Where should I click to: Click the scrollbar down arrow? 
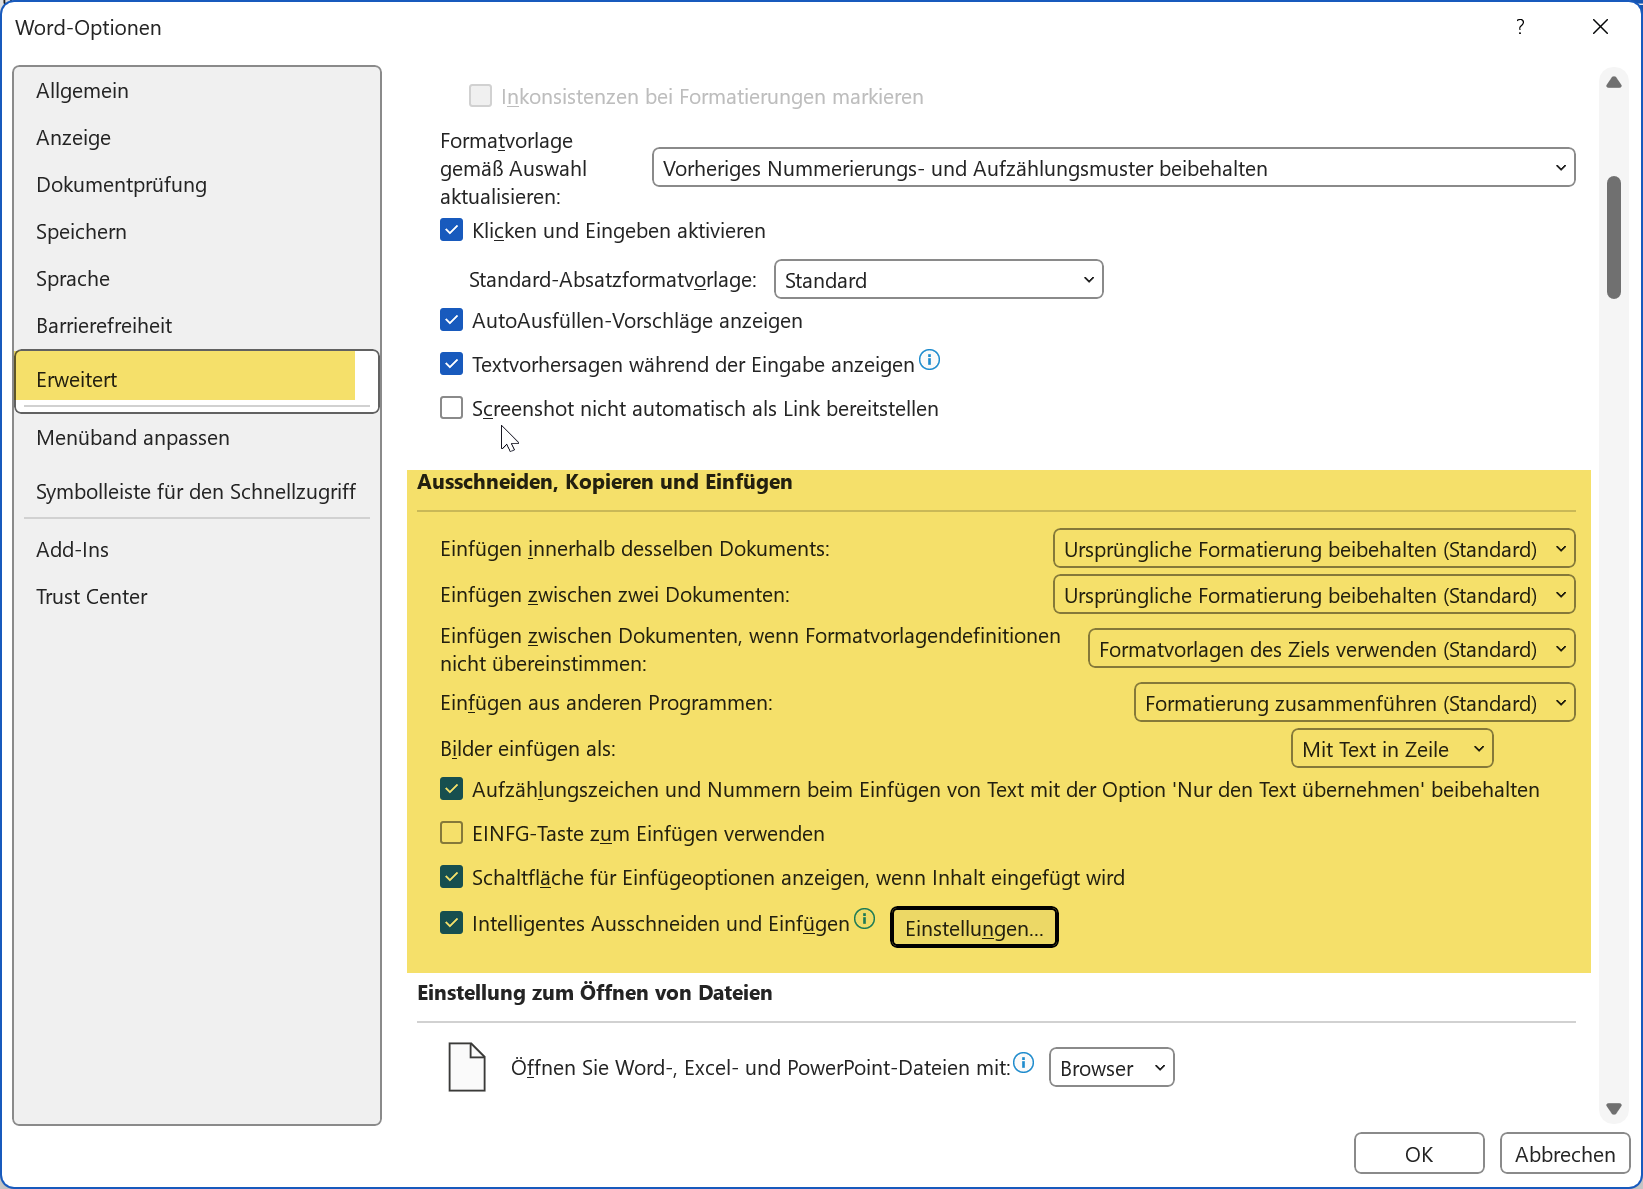pos(1613,1108)
